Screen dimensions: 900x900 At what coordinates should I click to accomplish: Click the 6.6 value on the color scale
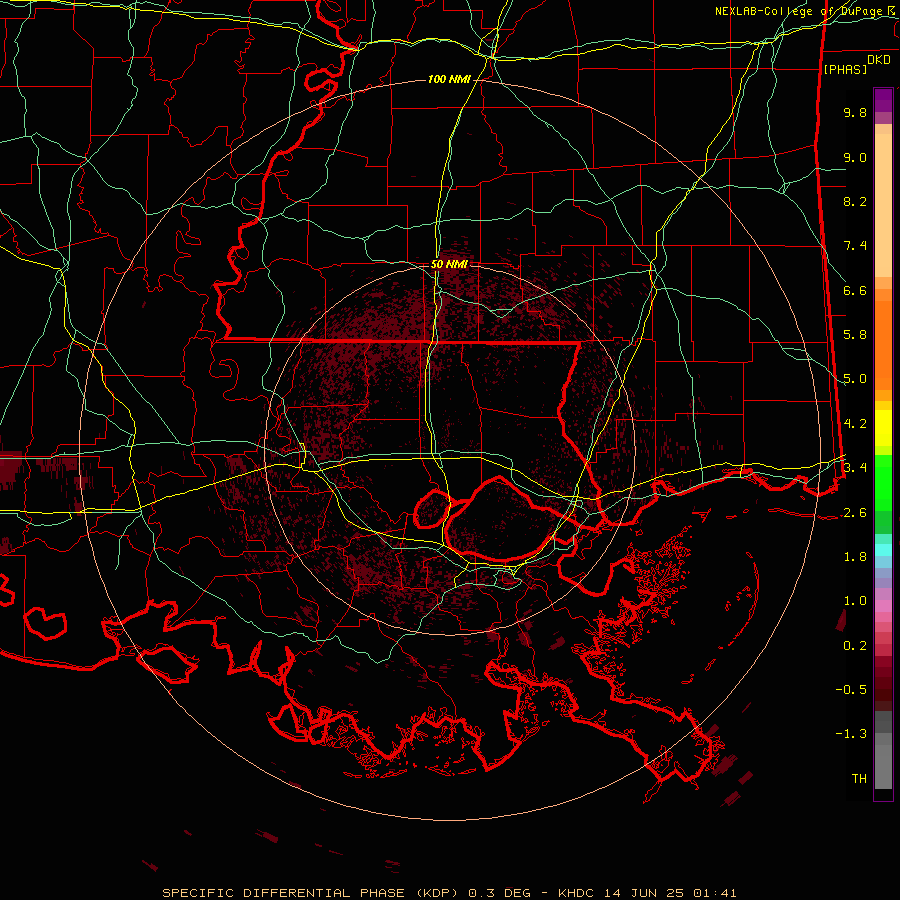point(855,290)
